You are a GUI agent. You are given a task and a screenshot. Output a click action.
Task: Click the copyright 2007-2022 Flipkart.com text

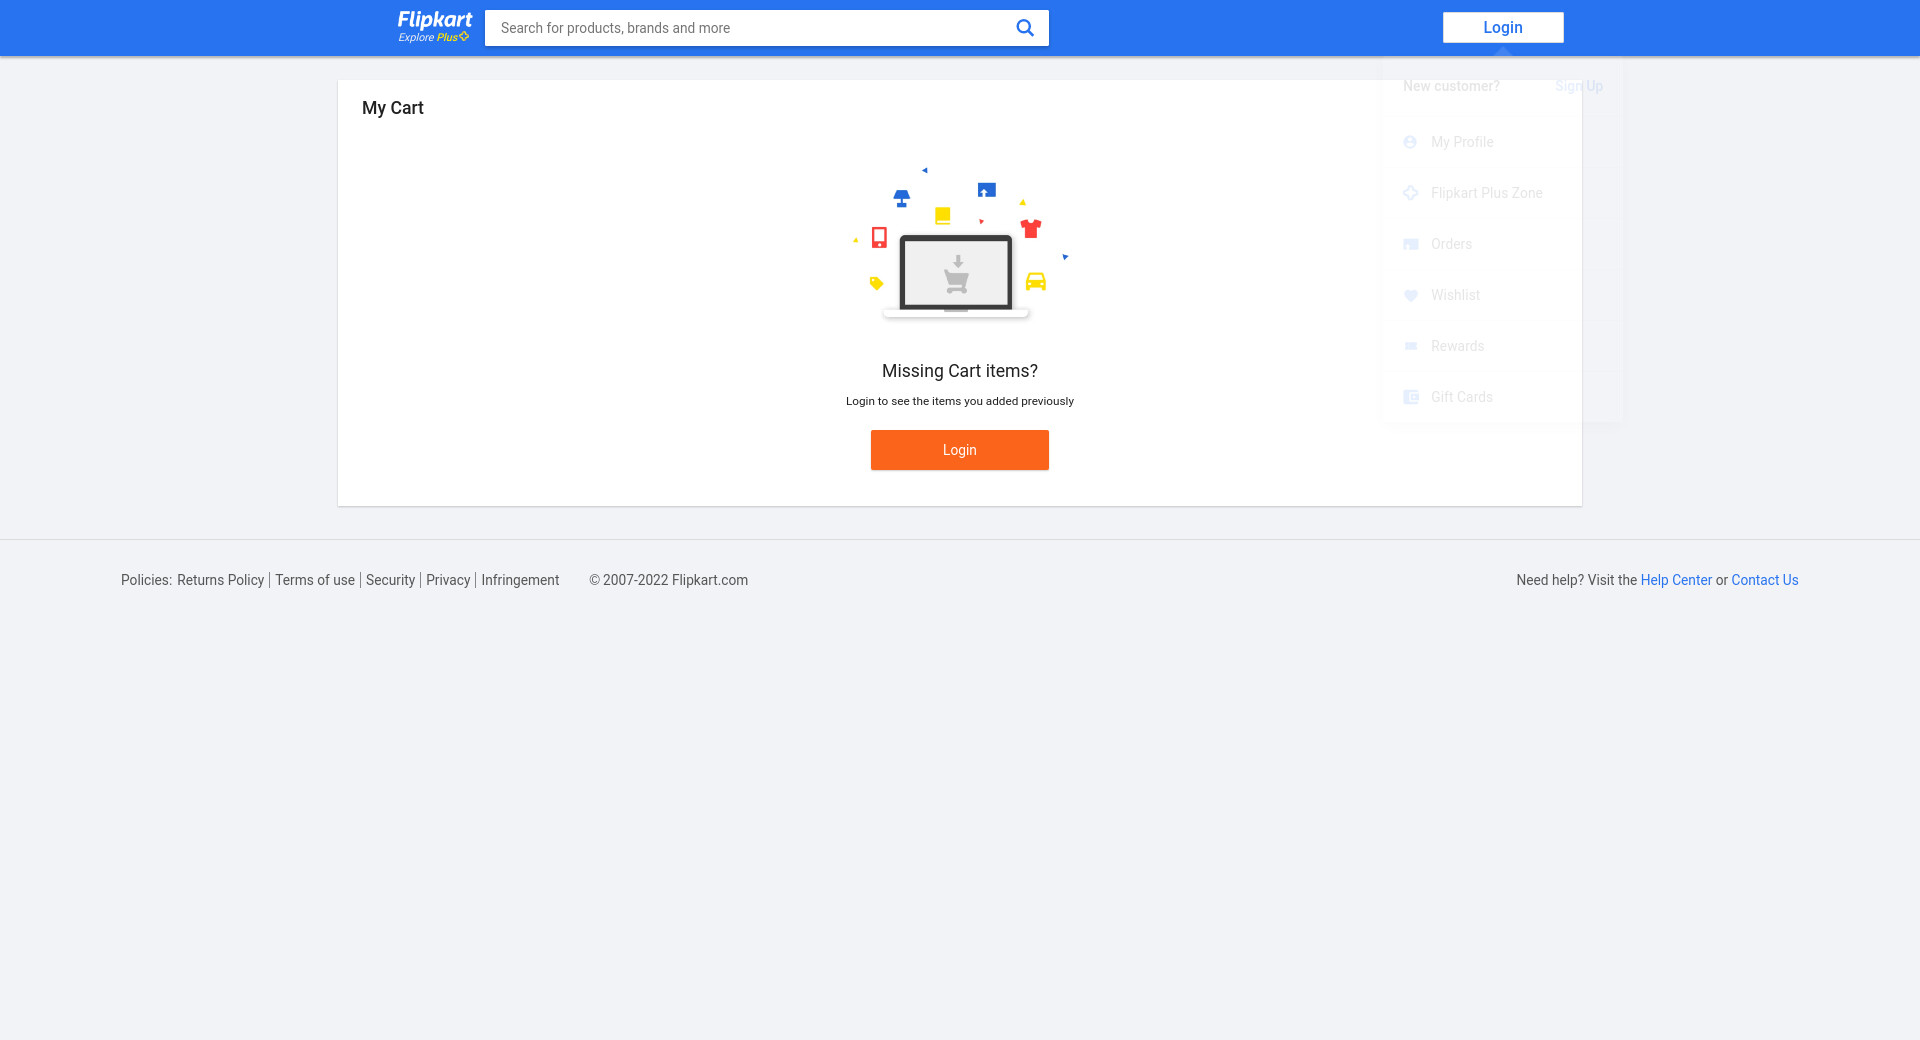[668, 580]
